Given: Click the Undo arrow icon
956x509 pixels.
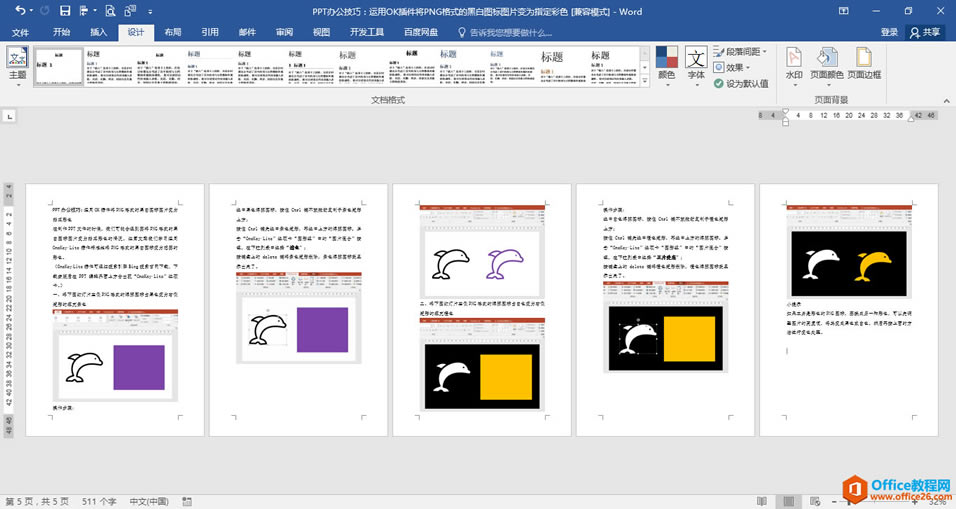Looking at the screenshot, I should click(x=20, y=10).
